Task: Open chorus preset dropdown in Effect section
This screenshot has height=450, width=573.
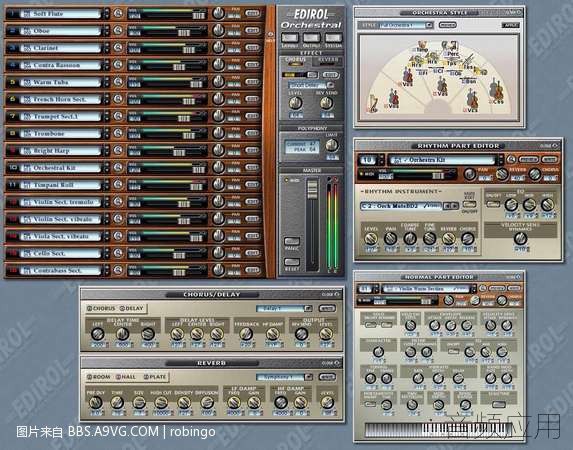Action: point(330,85)
